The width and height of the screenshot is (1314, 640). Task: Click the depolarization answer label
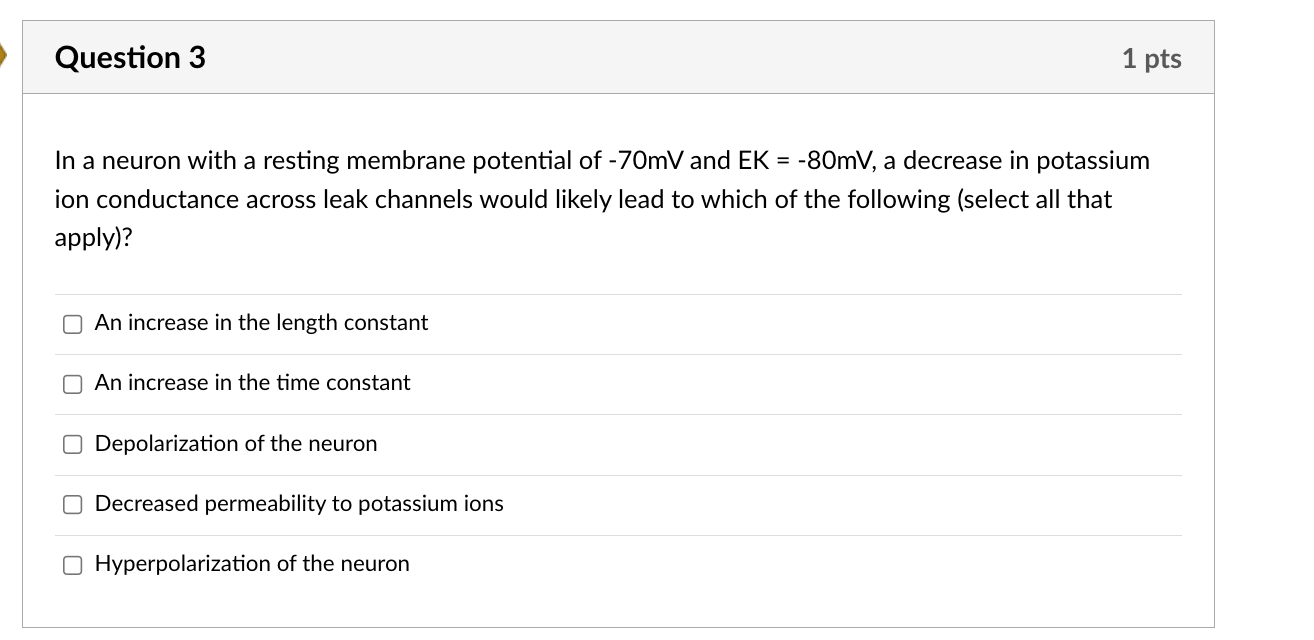coord(235,443)
